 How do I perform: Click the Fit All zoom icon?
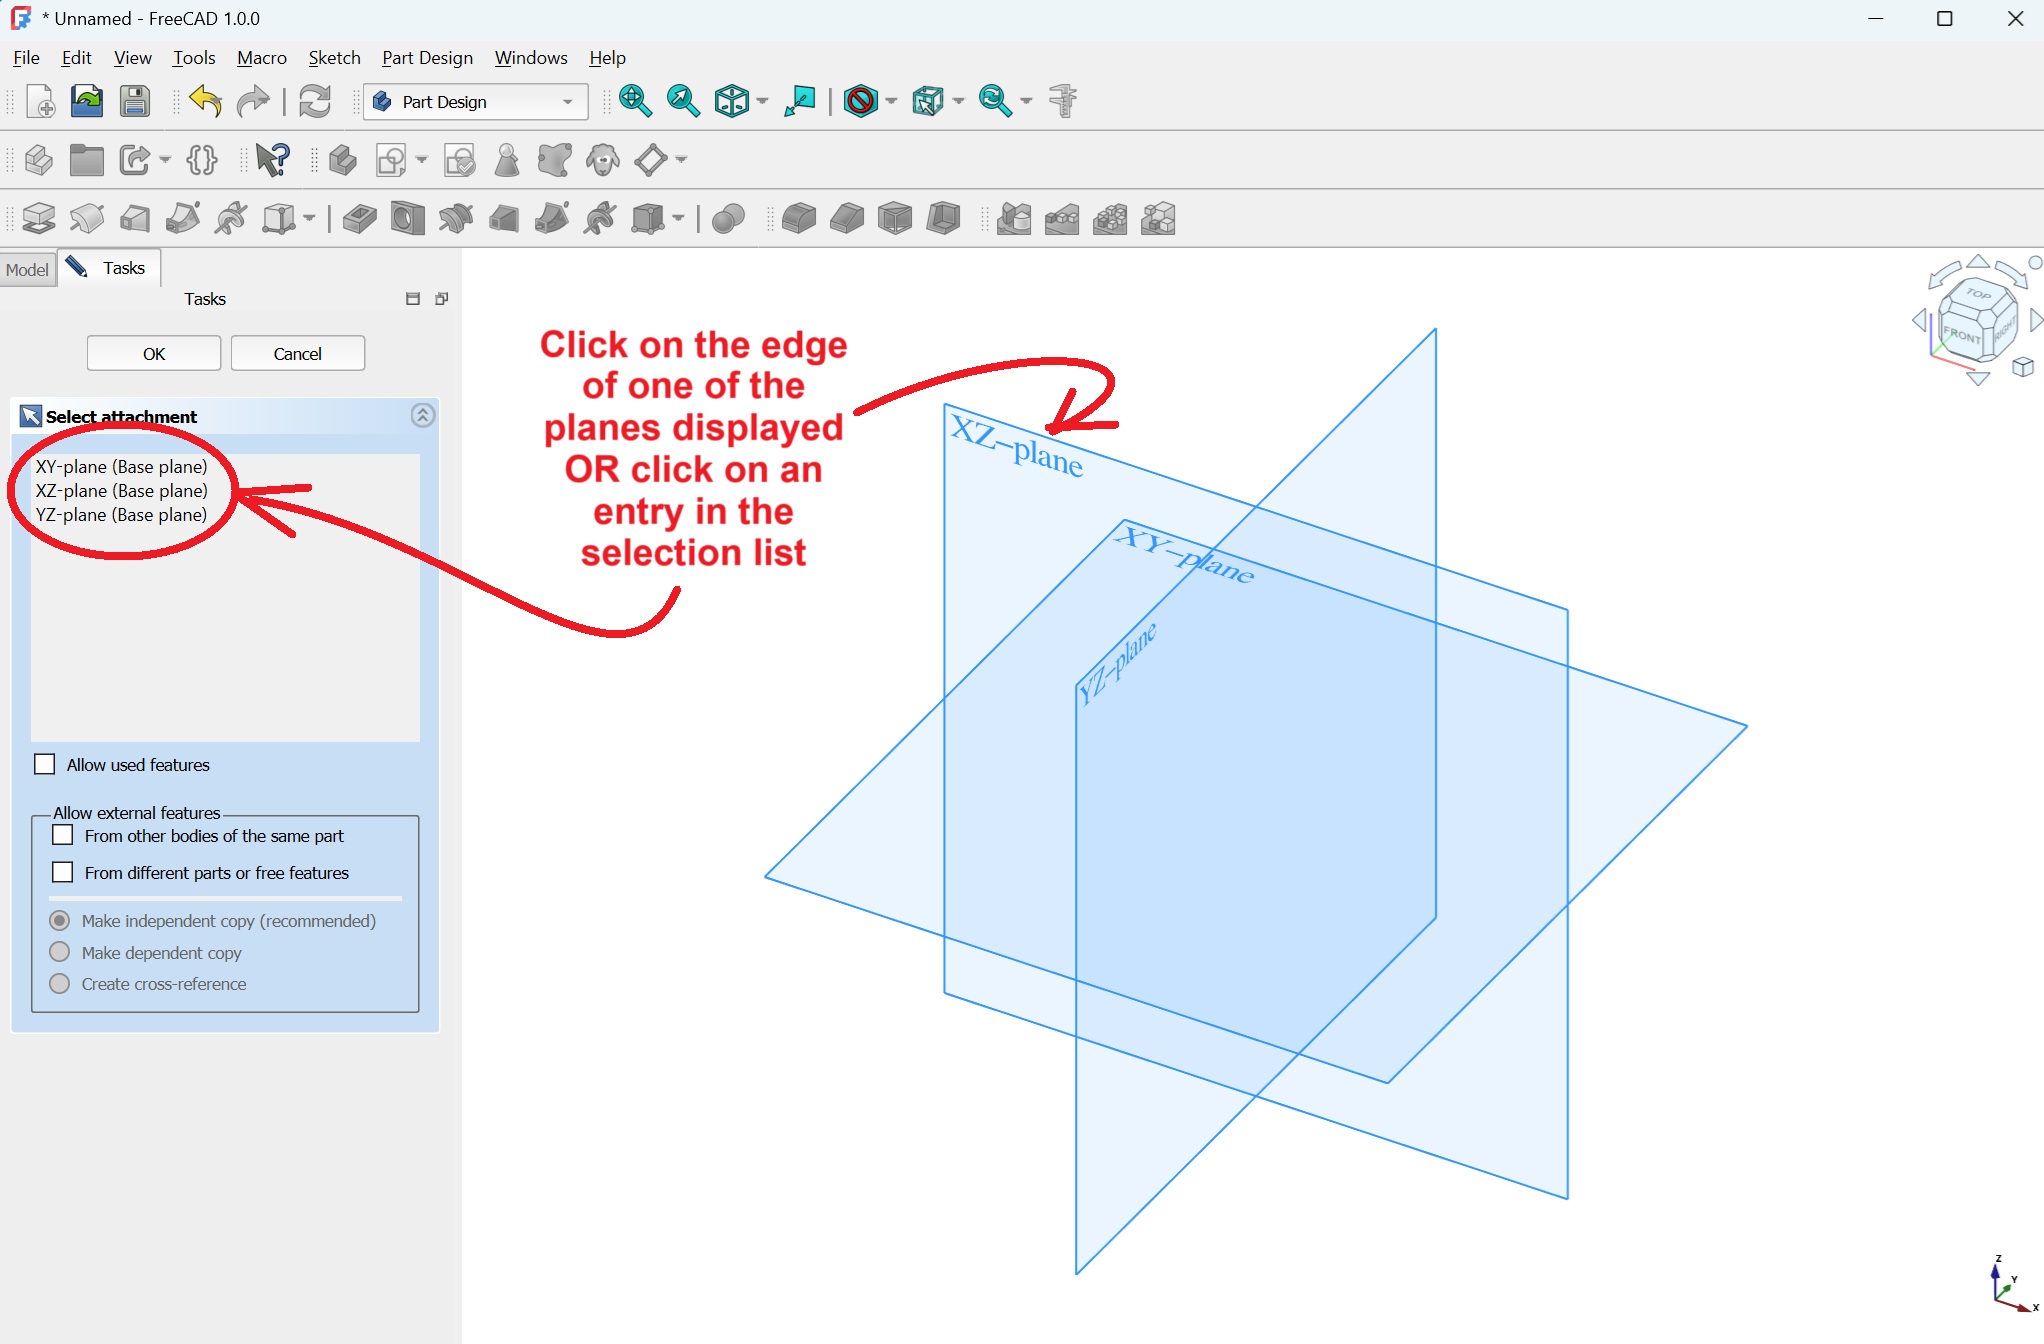(635, 101)
